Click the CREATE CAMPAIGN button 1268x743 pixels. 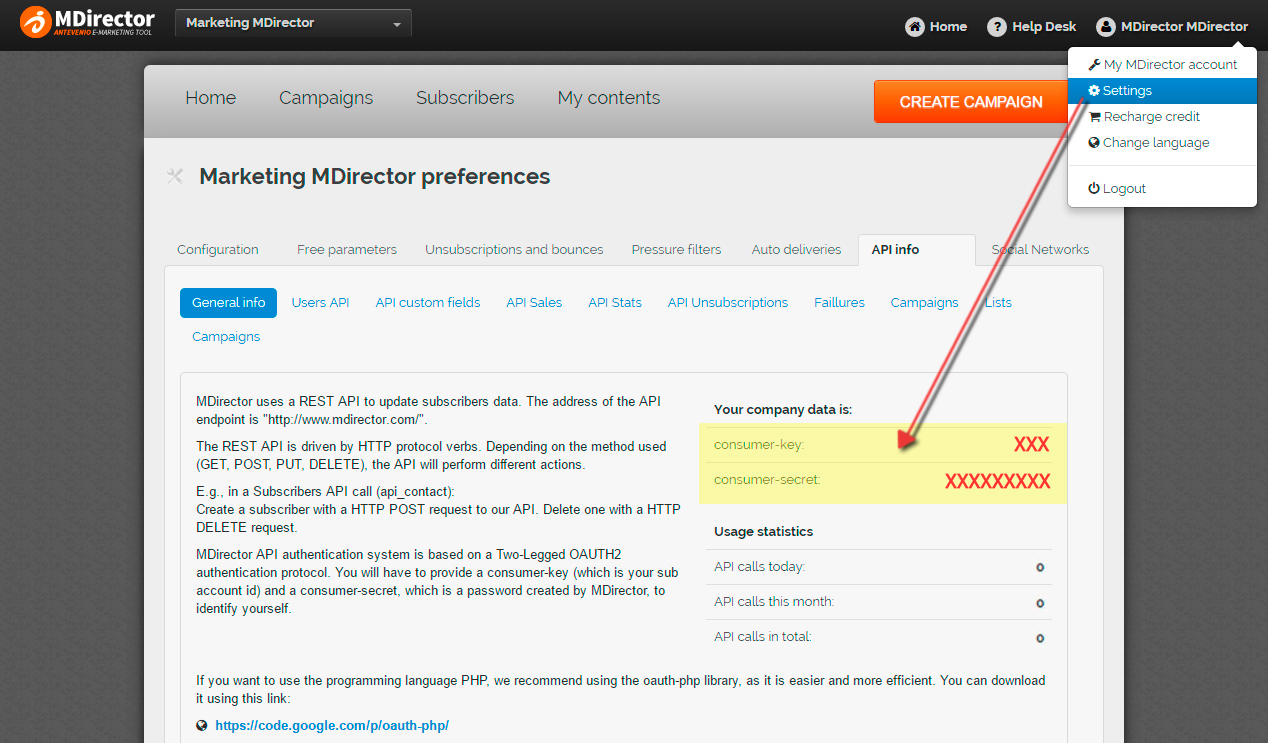pyautogui.click(x=971, y=102)
